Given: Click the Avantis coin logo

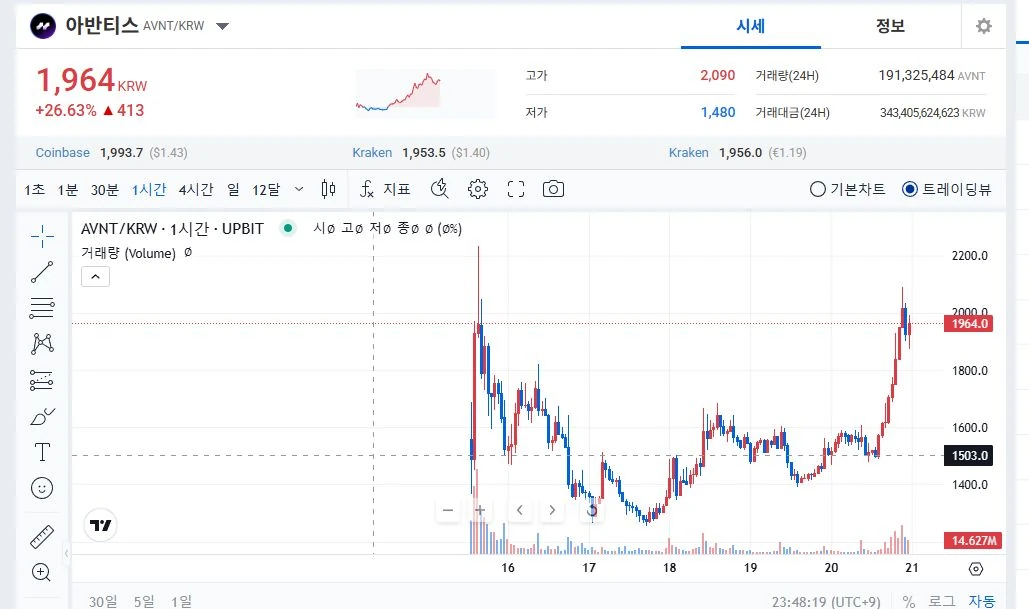Looking at the screenshot, I should point(43,26).
